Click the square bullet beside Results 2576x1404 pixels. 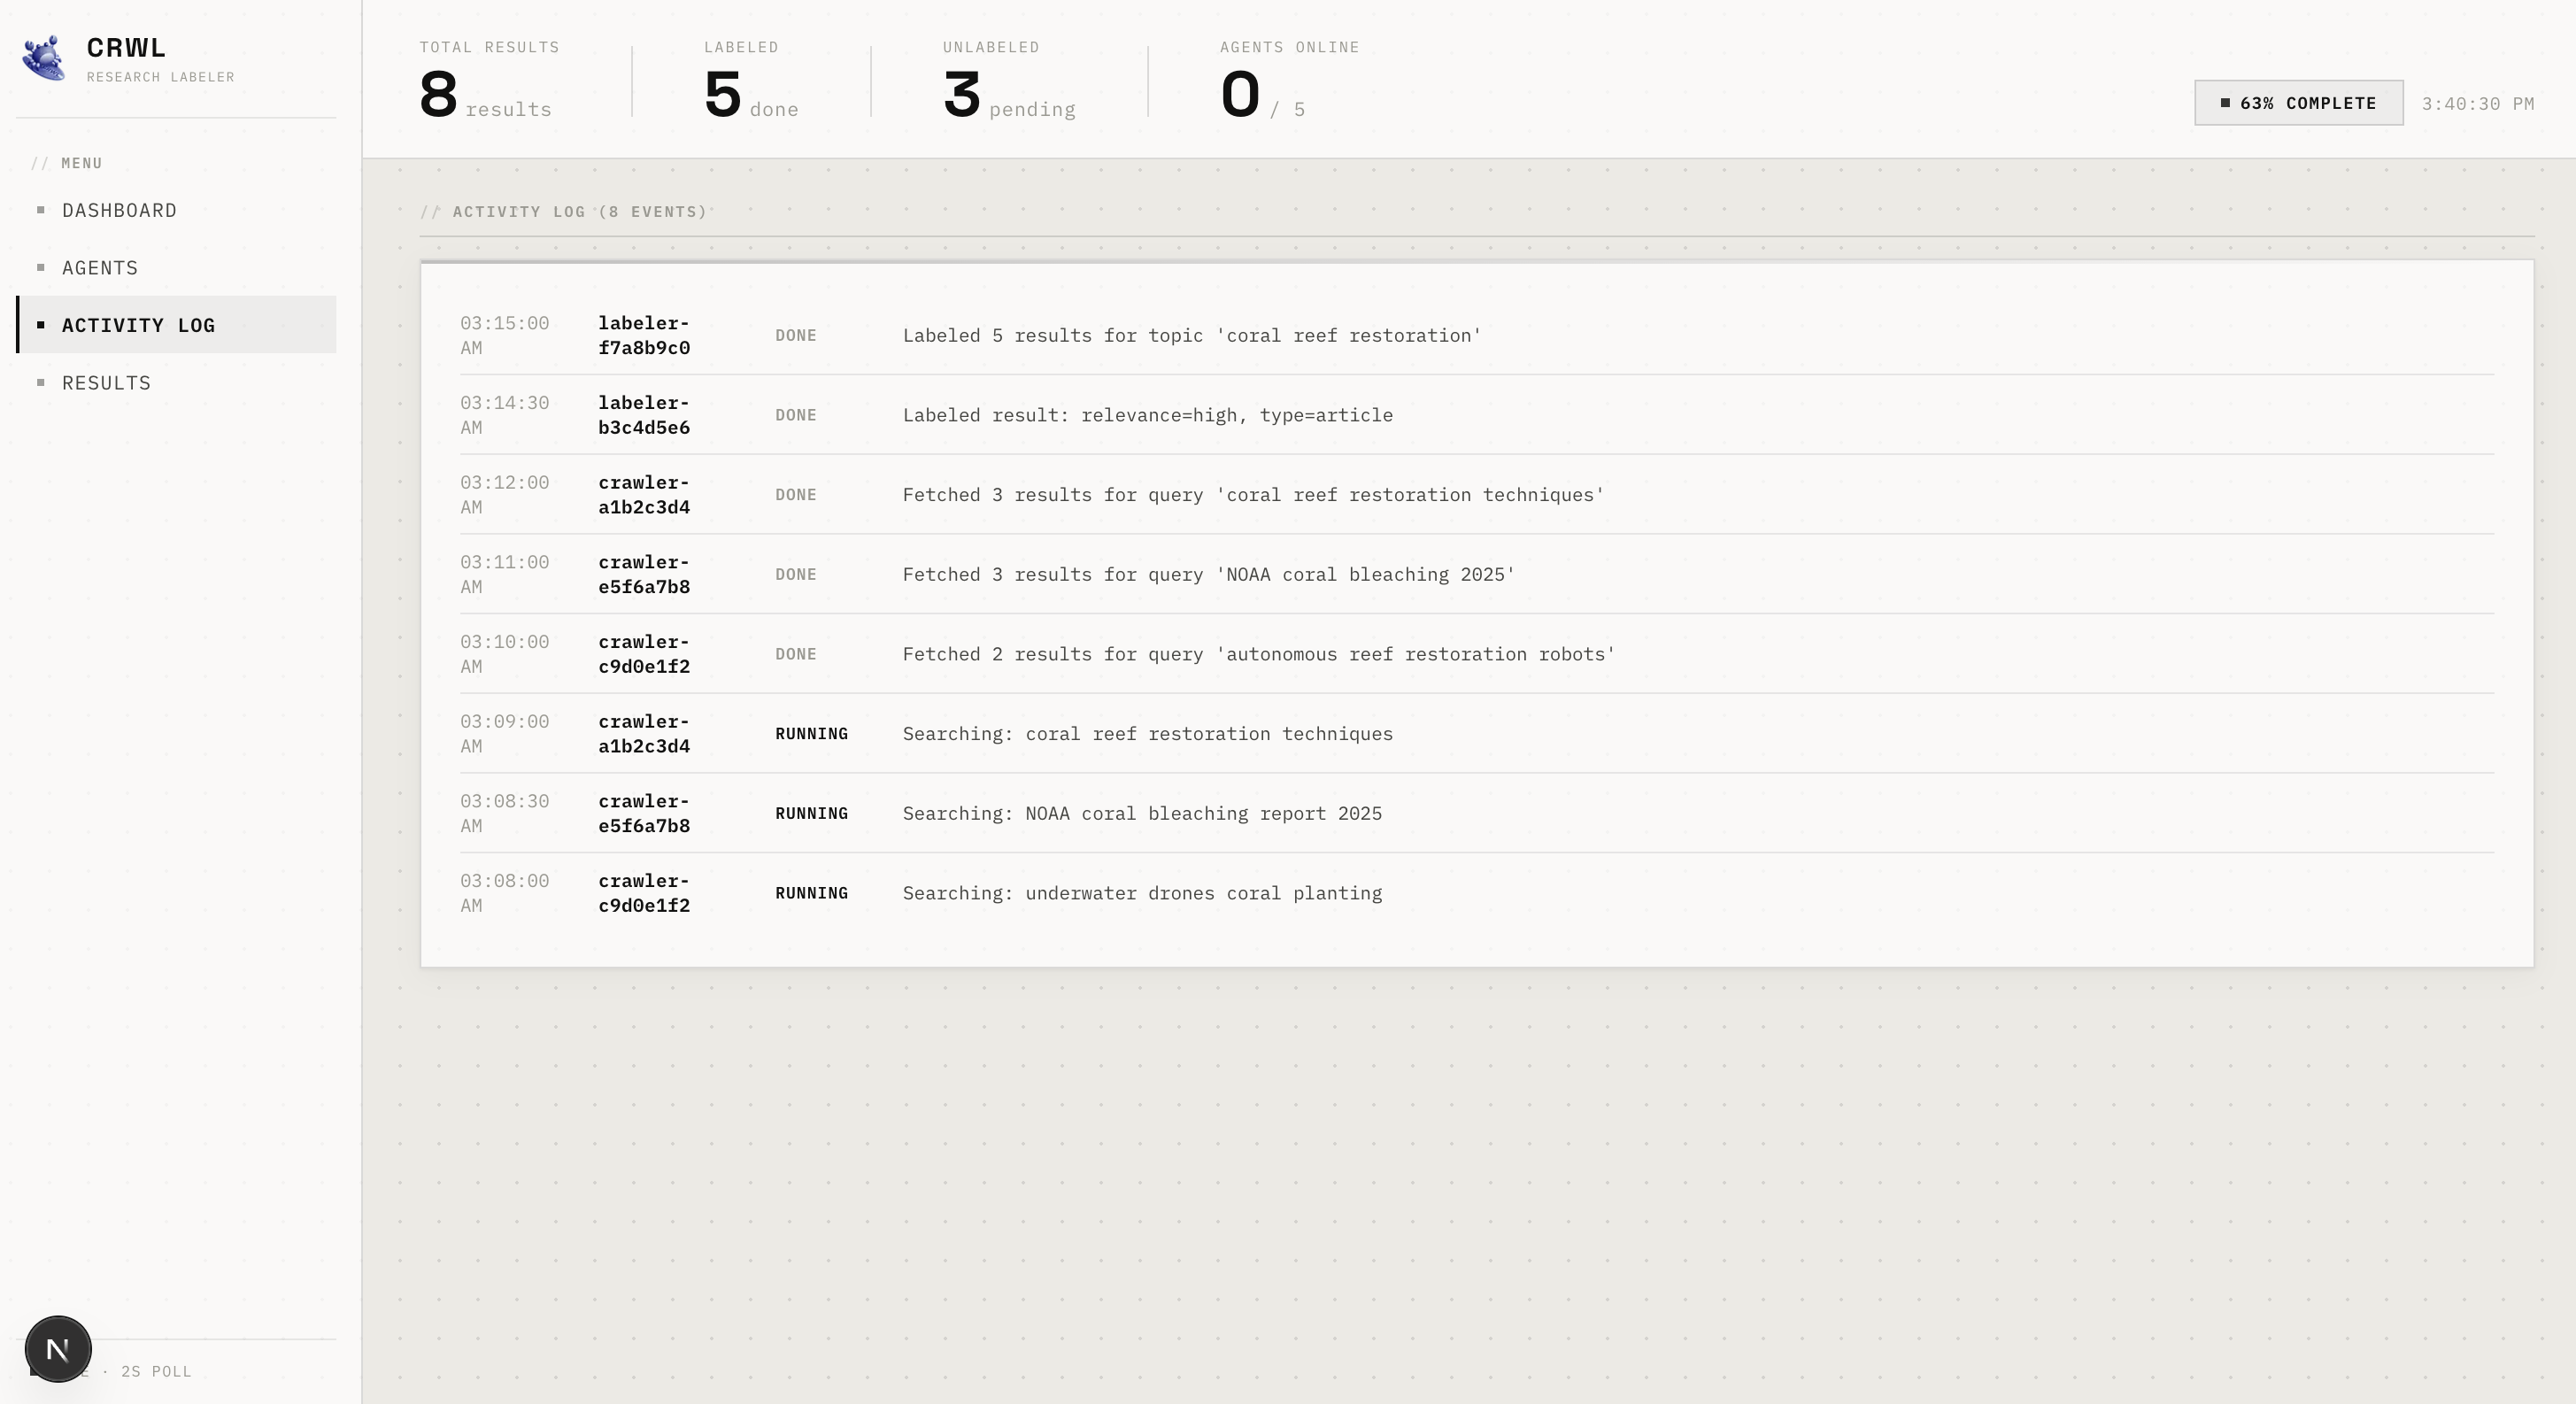click(x=41, y=382)
